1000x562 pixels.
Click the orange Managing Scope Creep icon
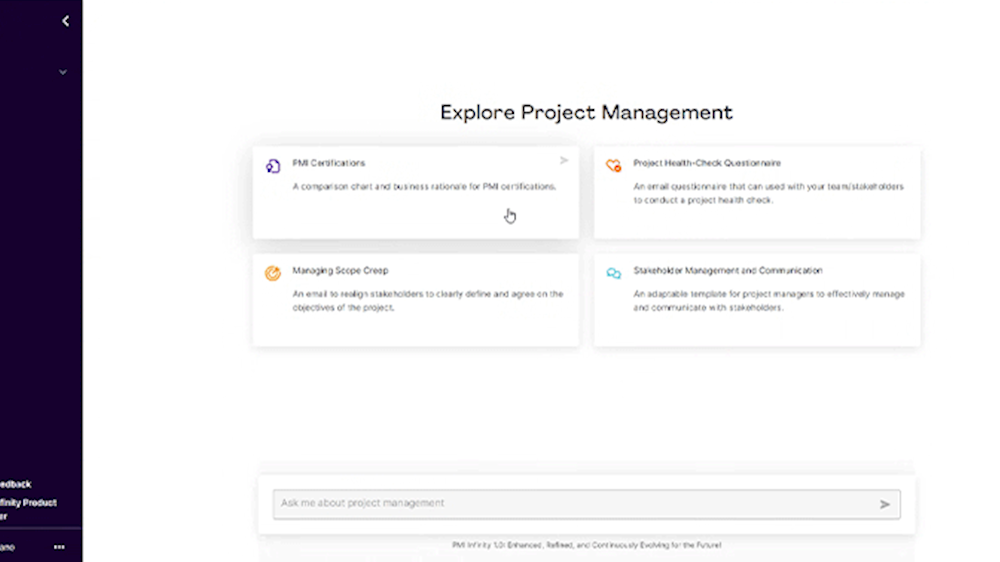(273, 273)
